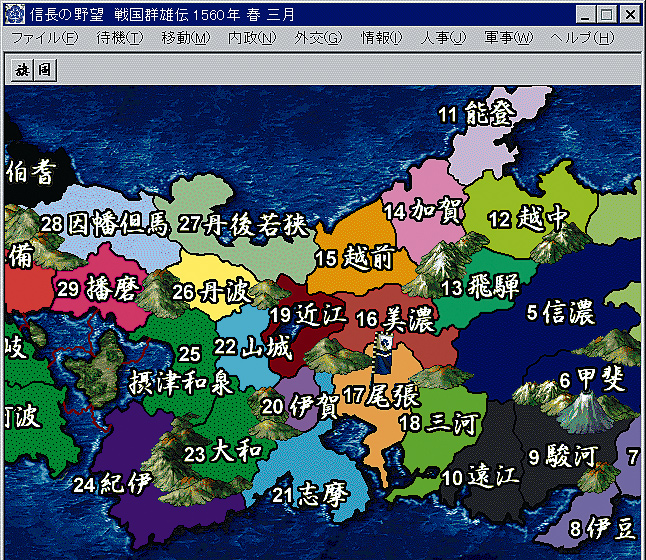Screen dimensions: 646x560
Task: Select province 12 越中 on the map
Action: [x=528, y=218]
